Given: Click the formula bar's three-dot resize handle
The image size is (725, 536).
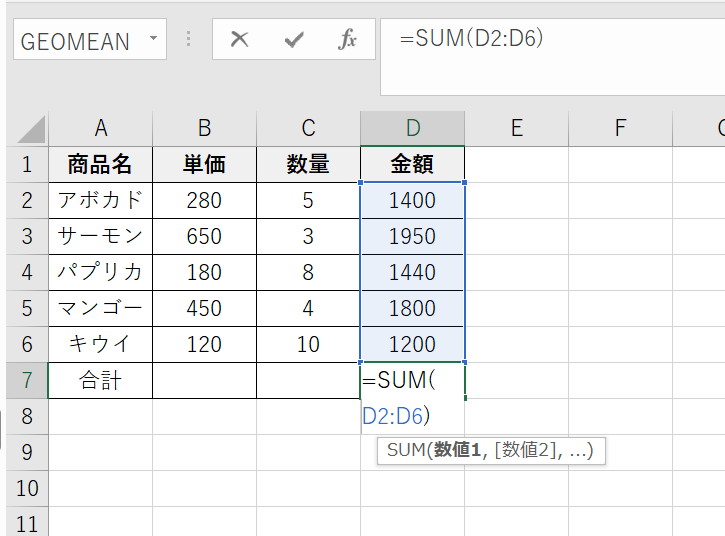Looking at the screenshot, I should point(188,40).
